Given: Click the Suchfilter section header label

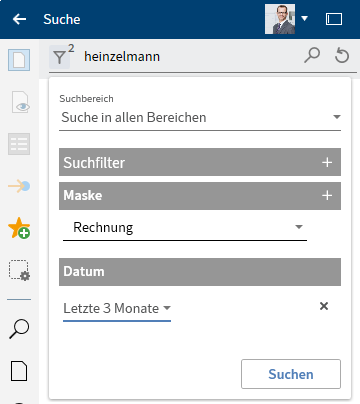Looking at the screenshot, I should 94,163.
